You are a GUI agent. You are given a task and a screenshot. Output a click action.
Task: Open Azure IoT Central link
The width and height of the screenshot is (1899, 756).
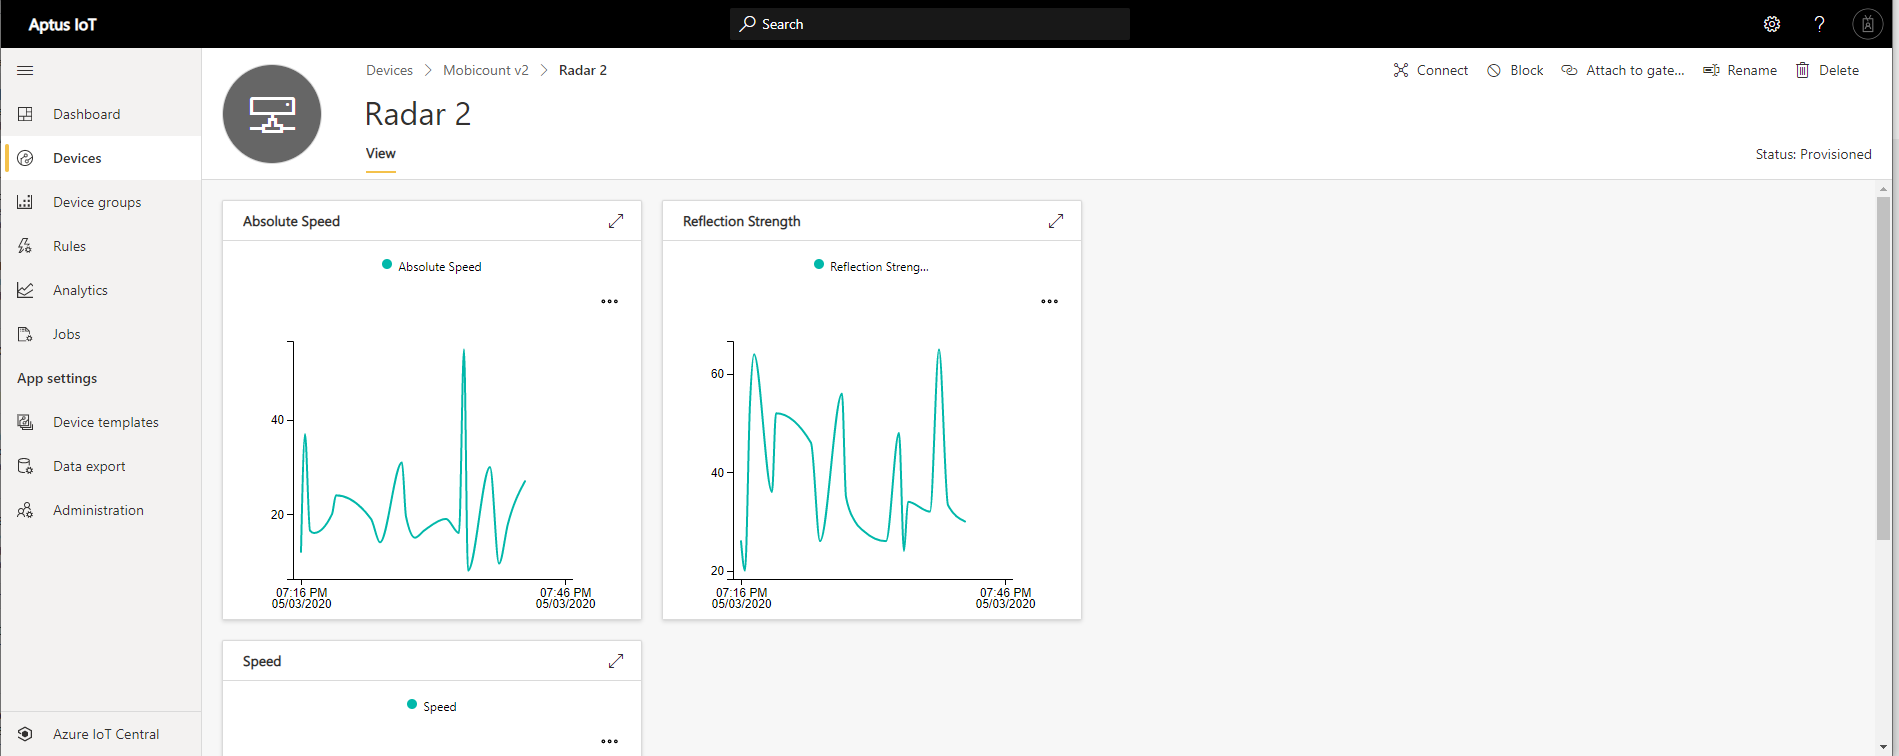(100, 734)
